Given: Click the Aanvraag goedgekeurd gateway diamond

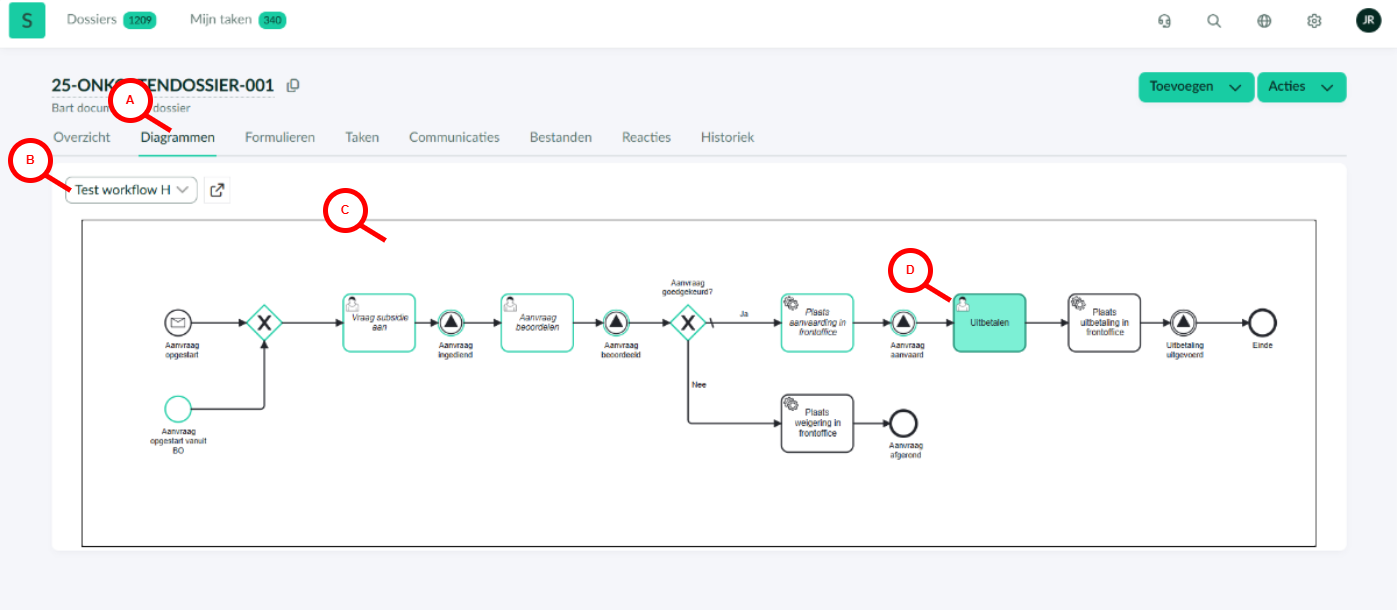Looking at the screenshot, I should (688, 323).
